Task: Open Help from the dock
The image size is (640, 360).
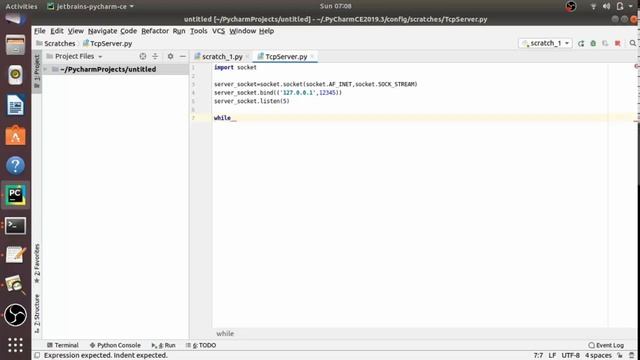Action: (x=15, y=165)
